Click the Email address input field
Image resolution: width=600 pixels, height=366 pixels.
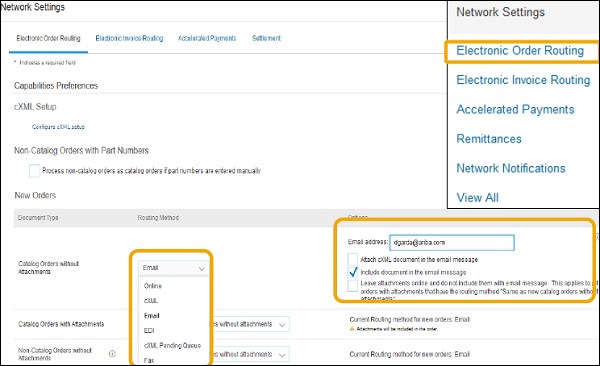(x=452, y=242)
